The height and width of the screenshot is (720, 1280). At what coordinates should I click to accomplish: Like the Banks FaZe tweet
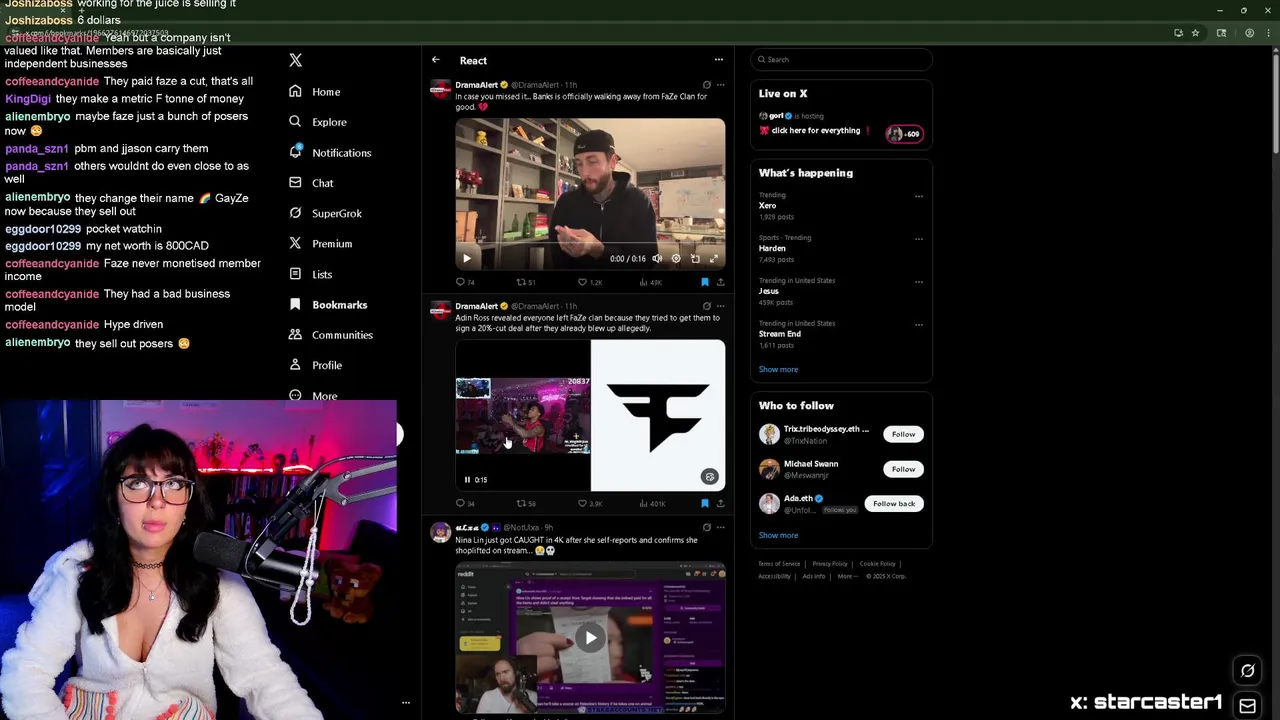coord(582,282)
